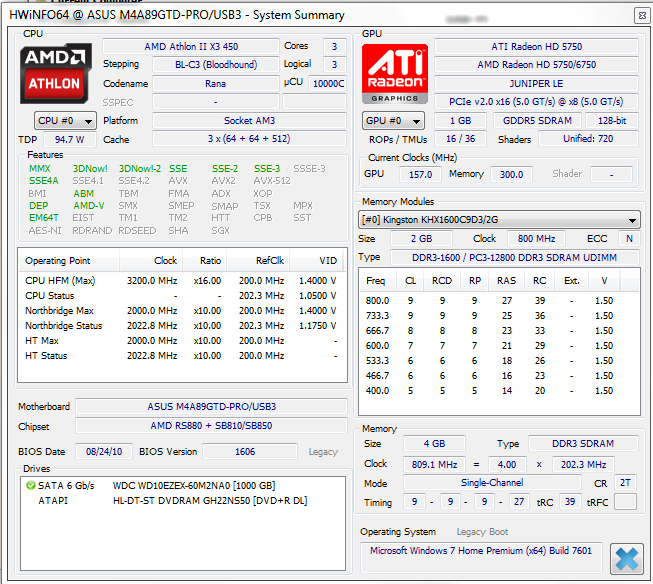Click the BIOS Date 08/24/10 field
This screenshot has height=584, width=653.
point(104,452)
